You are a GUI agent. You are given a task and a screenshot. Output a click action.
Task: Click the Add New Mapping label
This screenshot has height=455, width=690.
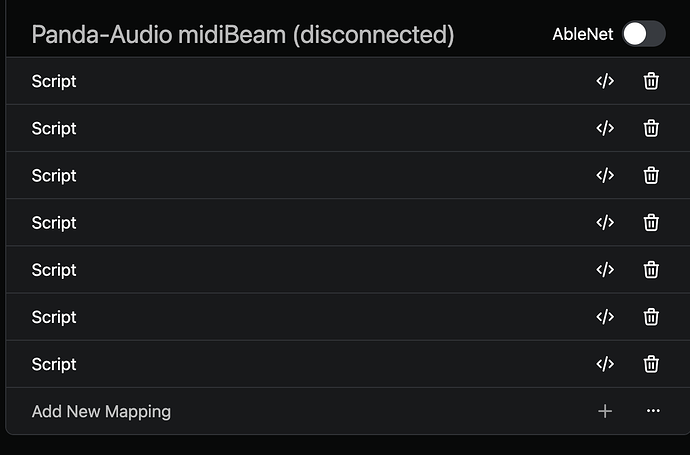point(101,411)
